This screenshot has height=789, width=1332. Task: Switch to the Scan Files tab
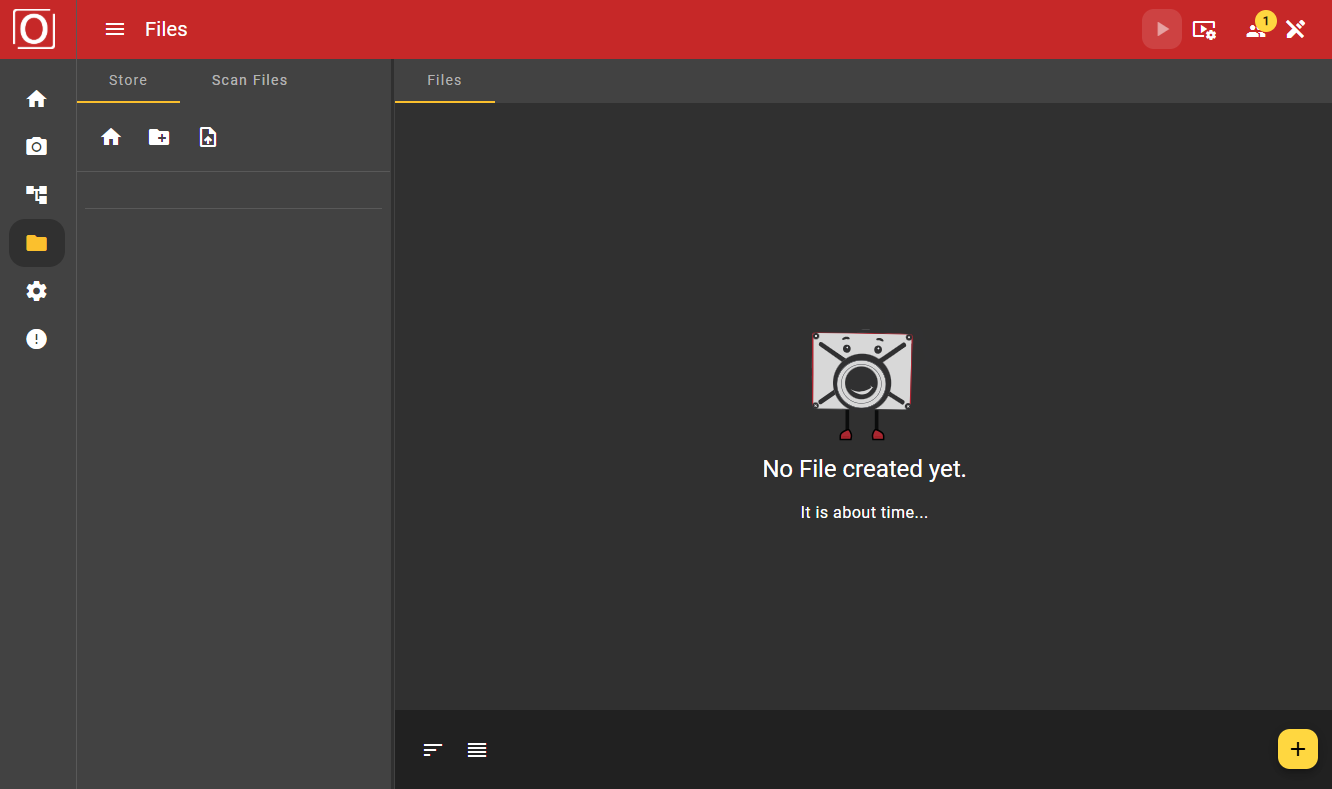click(x=249, y=80)
